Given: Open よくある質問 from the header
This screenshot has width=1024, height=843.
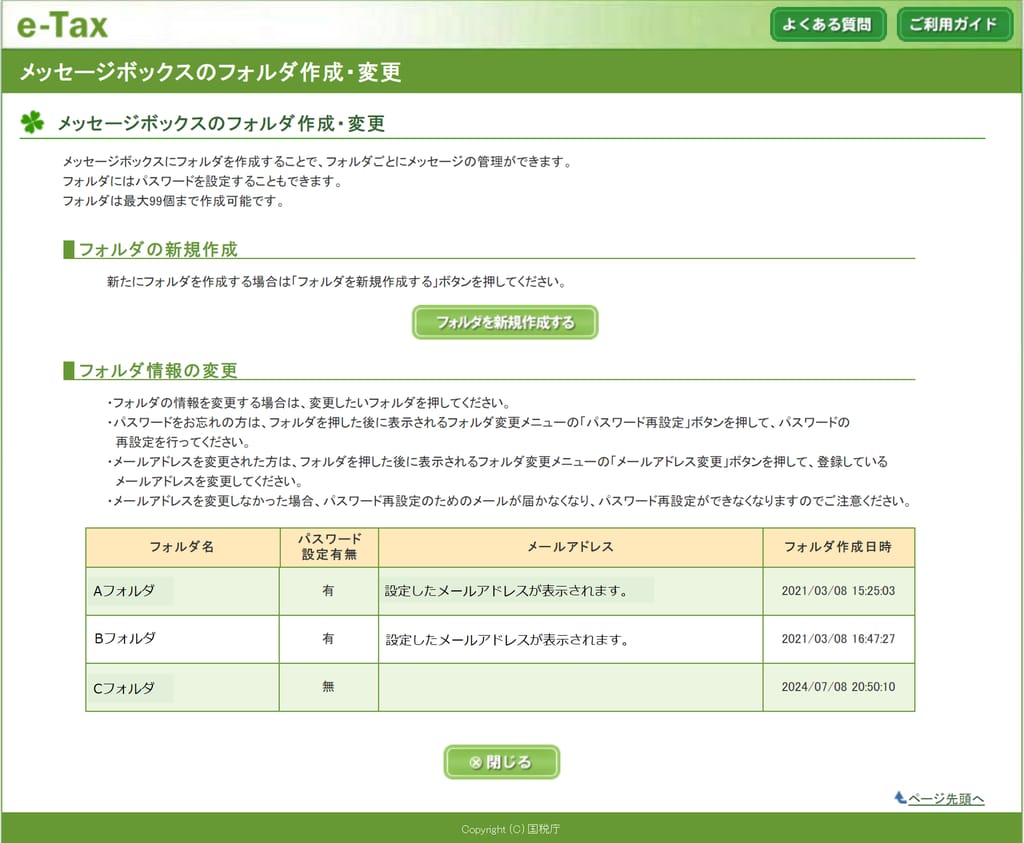Looking at the screenshot, I should click(x=828, y=25).
